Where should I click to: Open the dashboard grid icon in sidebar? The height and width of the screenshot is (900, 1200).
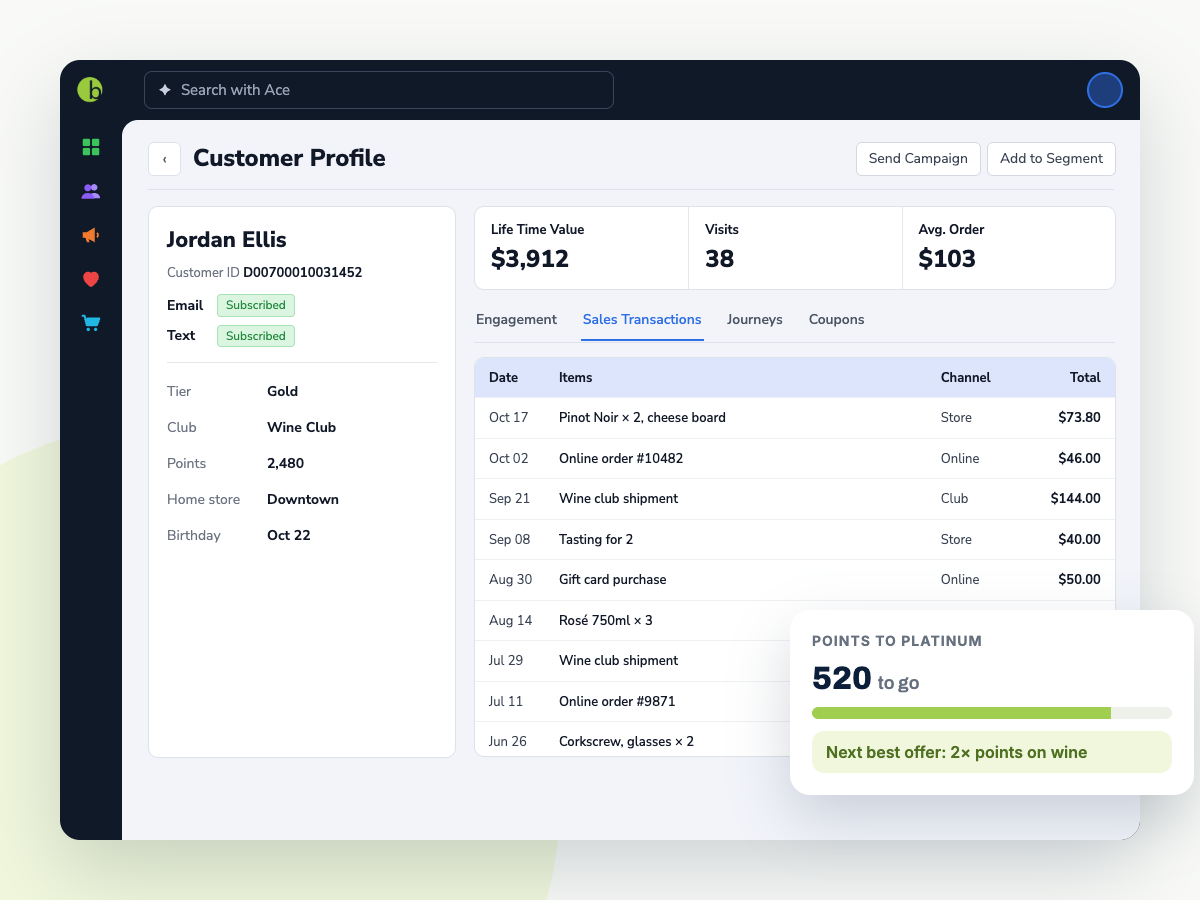click(91, 147)
